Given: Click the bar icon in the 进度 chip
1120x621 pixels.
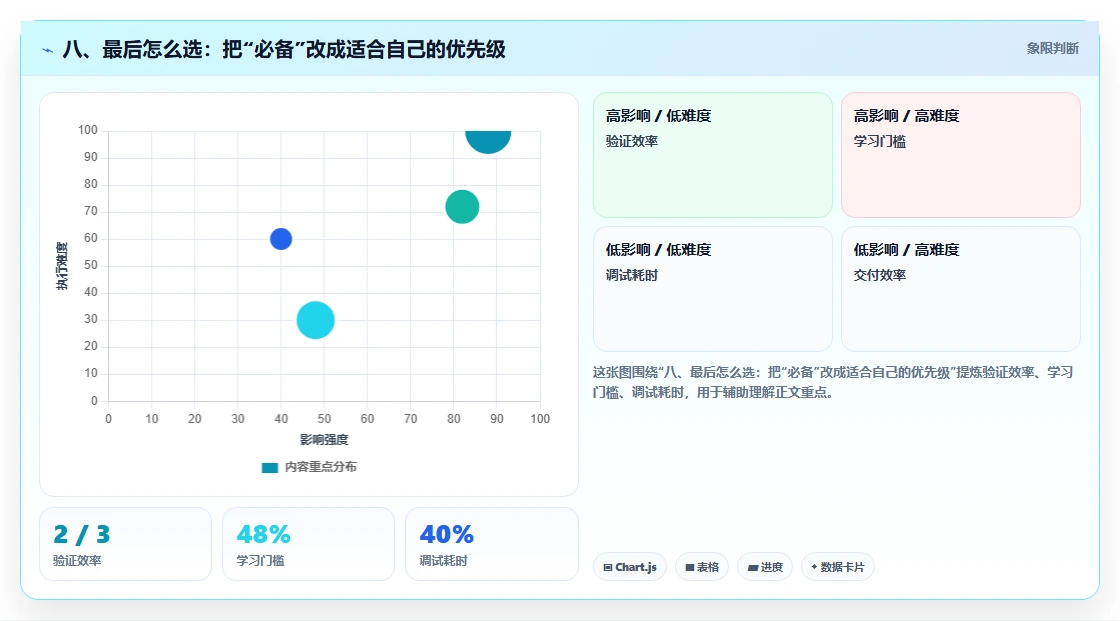Looking at the screenshot, I should pyautogui.click(x=753, y=568).
